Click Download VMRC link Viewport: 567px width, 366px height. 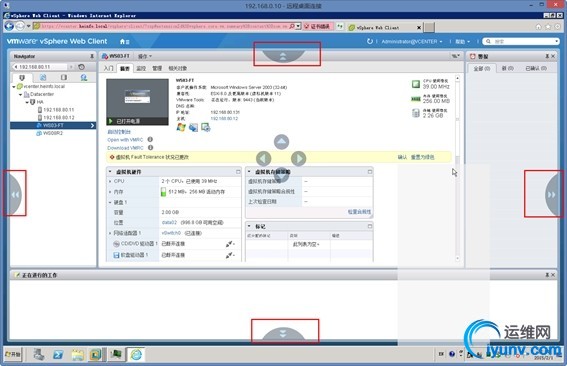[125, 148]
